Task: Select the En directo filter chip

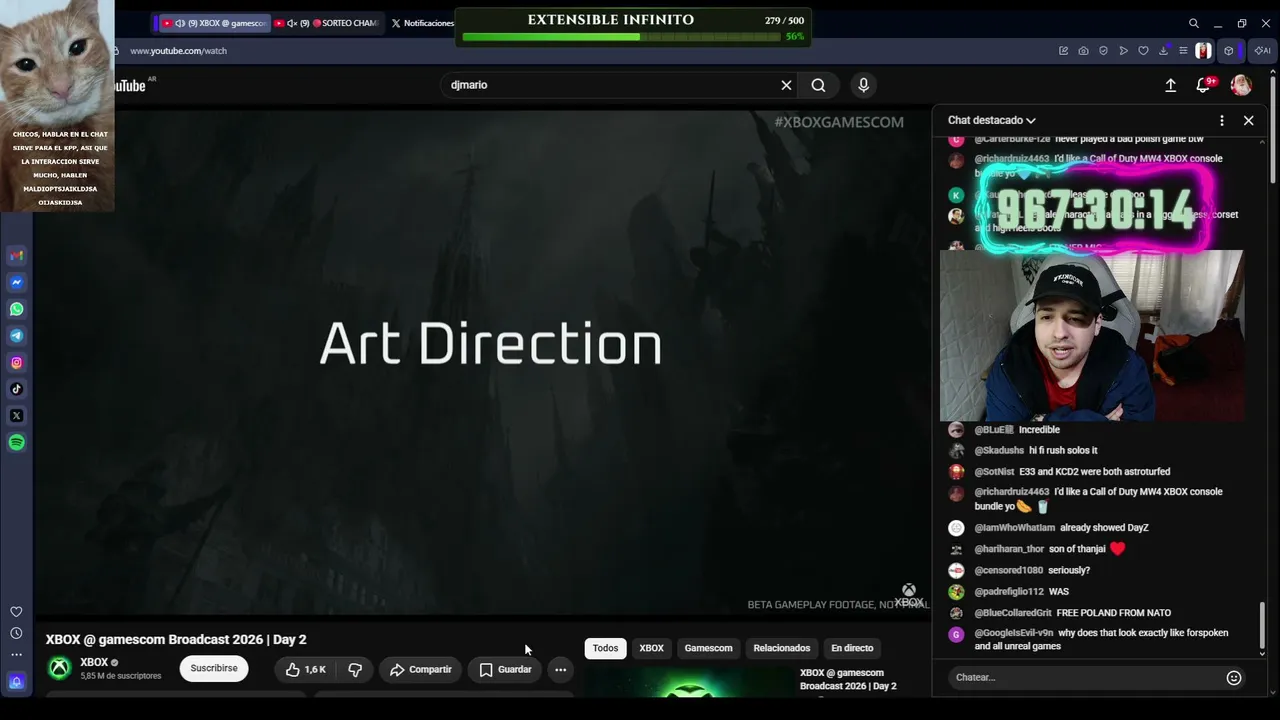Action: tap(852, 648)
